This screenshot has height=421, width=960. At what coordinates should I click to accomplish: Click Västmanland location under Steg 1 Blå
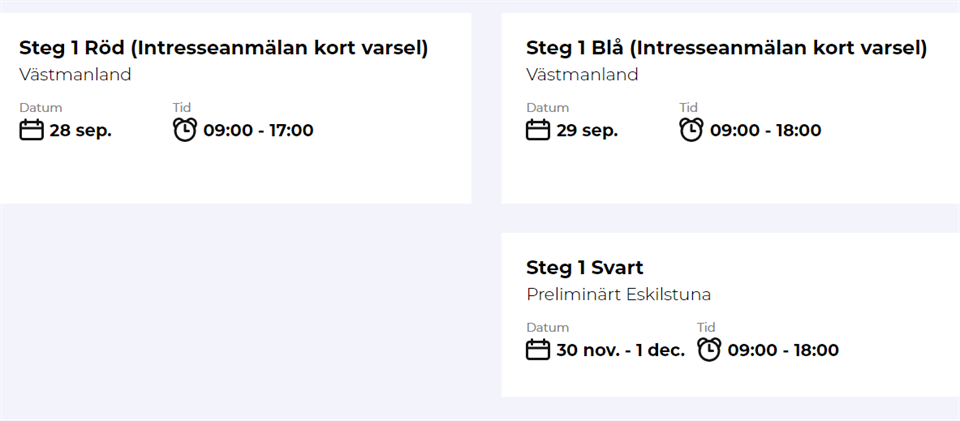[x=582, y=75]
